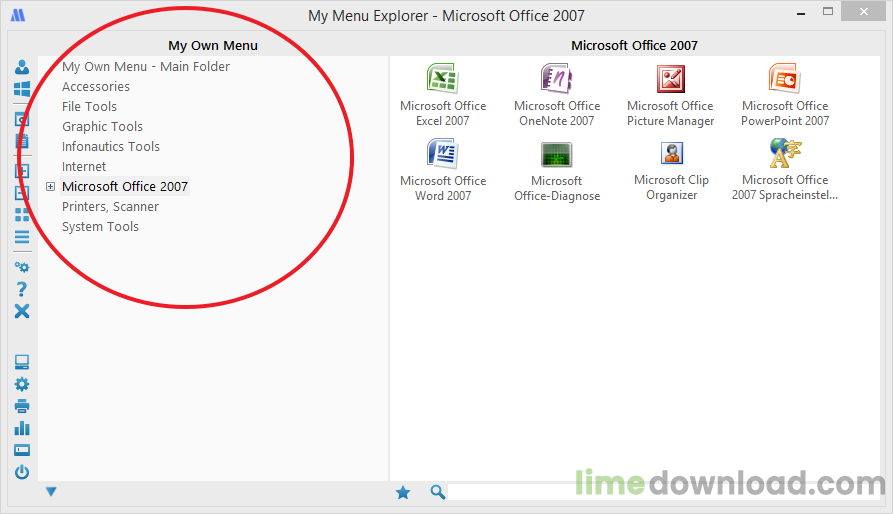893x514 pixels.
Task: Click the collapse-all minus box sidebar icon
Action: point(22,193)
